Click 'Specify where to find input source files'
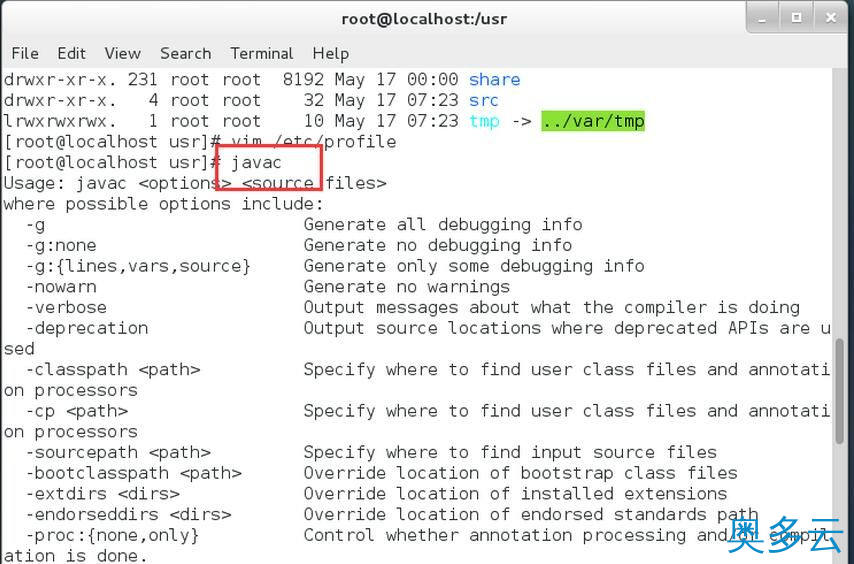854x564 pixels. 510,452
